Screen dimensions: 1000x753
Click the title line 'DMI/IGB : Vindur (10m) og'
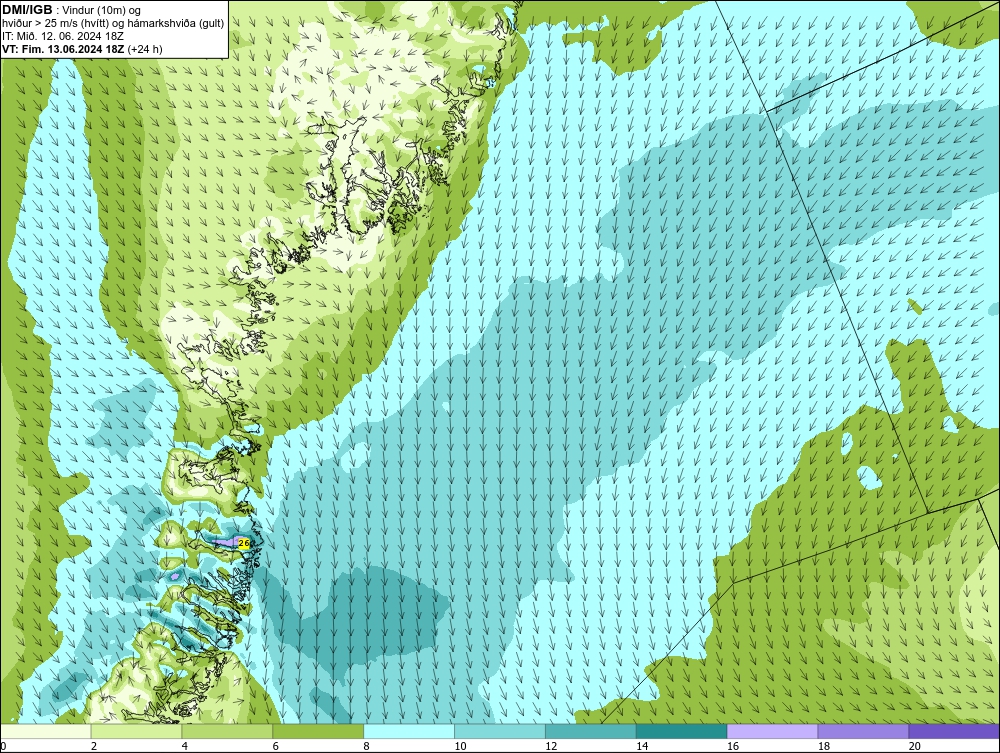point(72,10)
